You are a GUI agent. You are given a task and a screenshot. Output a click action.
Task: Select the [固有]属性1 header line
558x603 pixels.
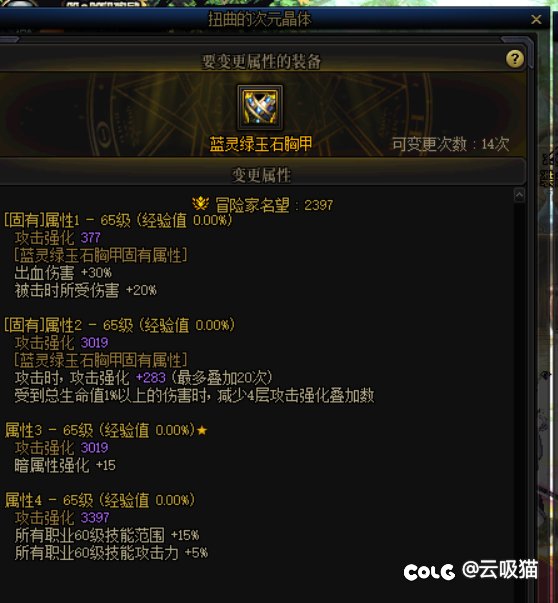(118, 220)
